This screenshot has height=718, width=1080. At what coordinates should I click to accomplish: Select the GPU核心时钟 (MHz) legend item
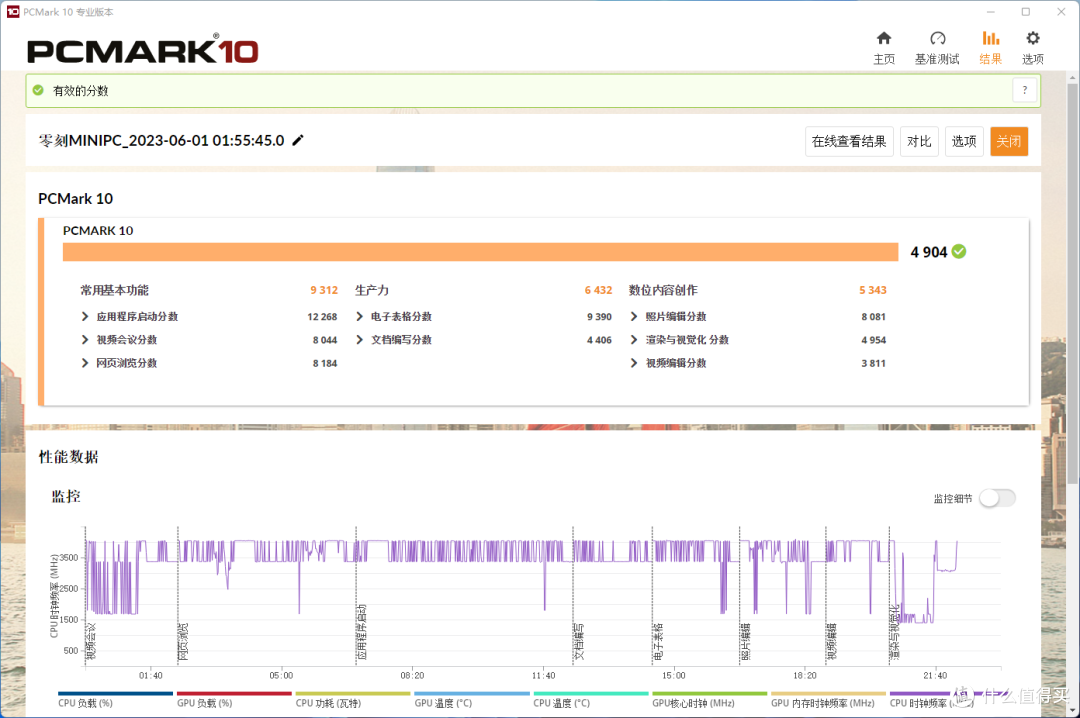point(709,699)
